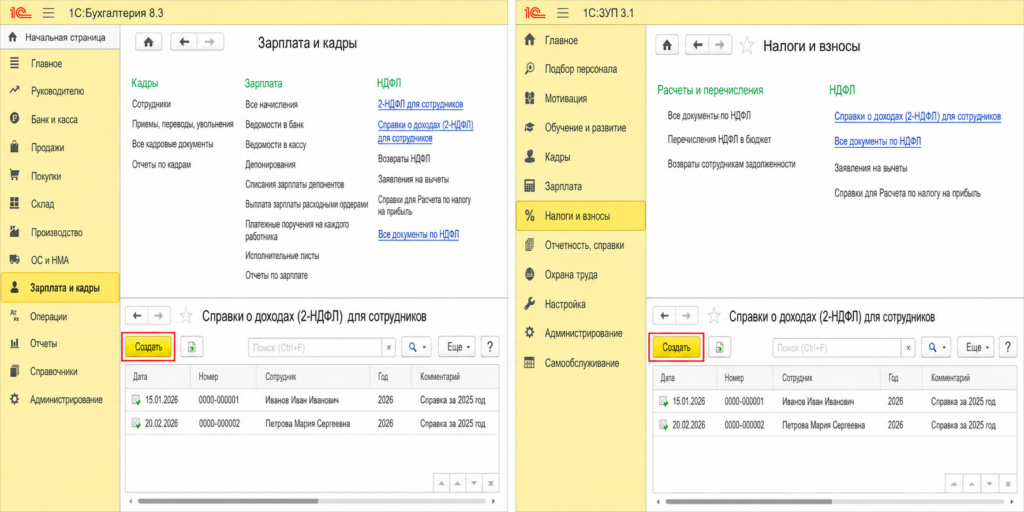Open help question mark in ЗУП list
Image resolution: width=1024 pixels, height=512 pixels.
coord(1010,347)
